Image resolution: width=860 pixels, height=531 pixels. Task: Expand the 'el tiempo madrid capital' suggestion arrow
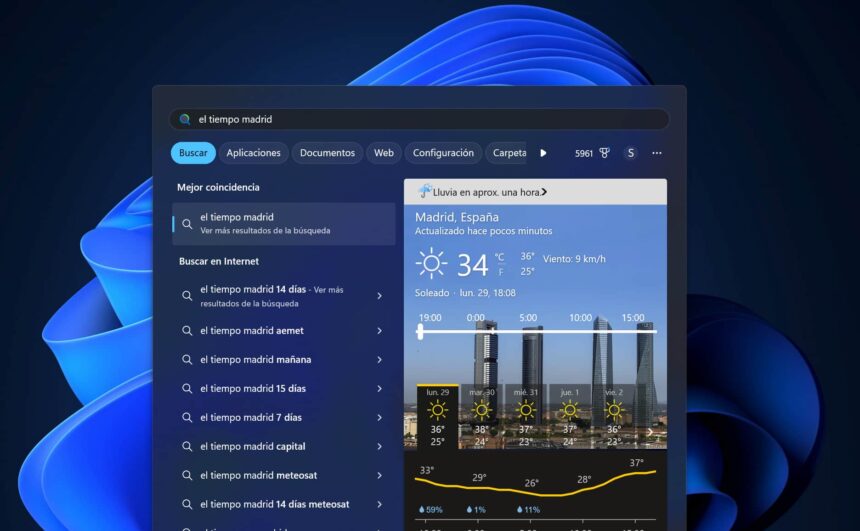click(x=380, y=447)
